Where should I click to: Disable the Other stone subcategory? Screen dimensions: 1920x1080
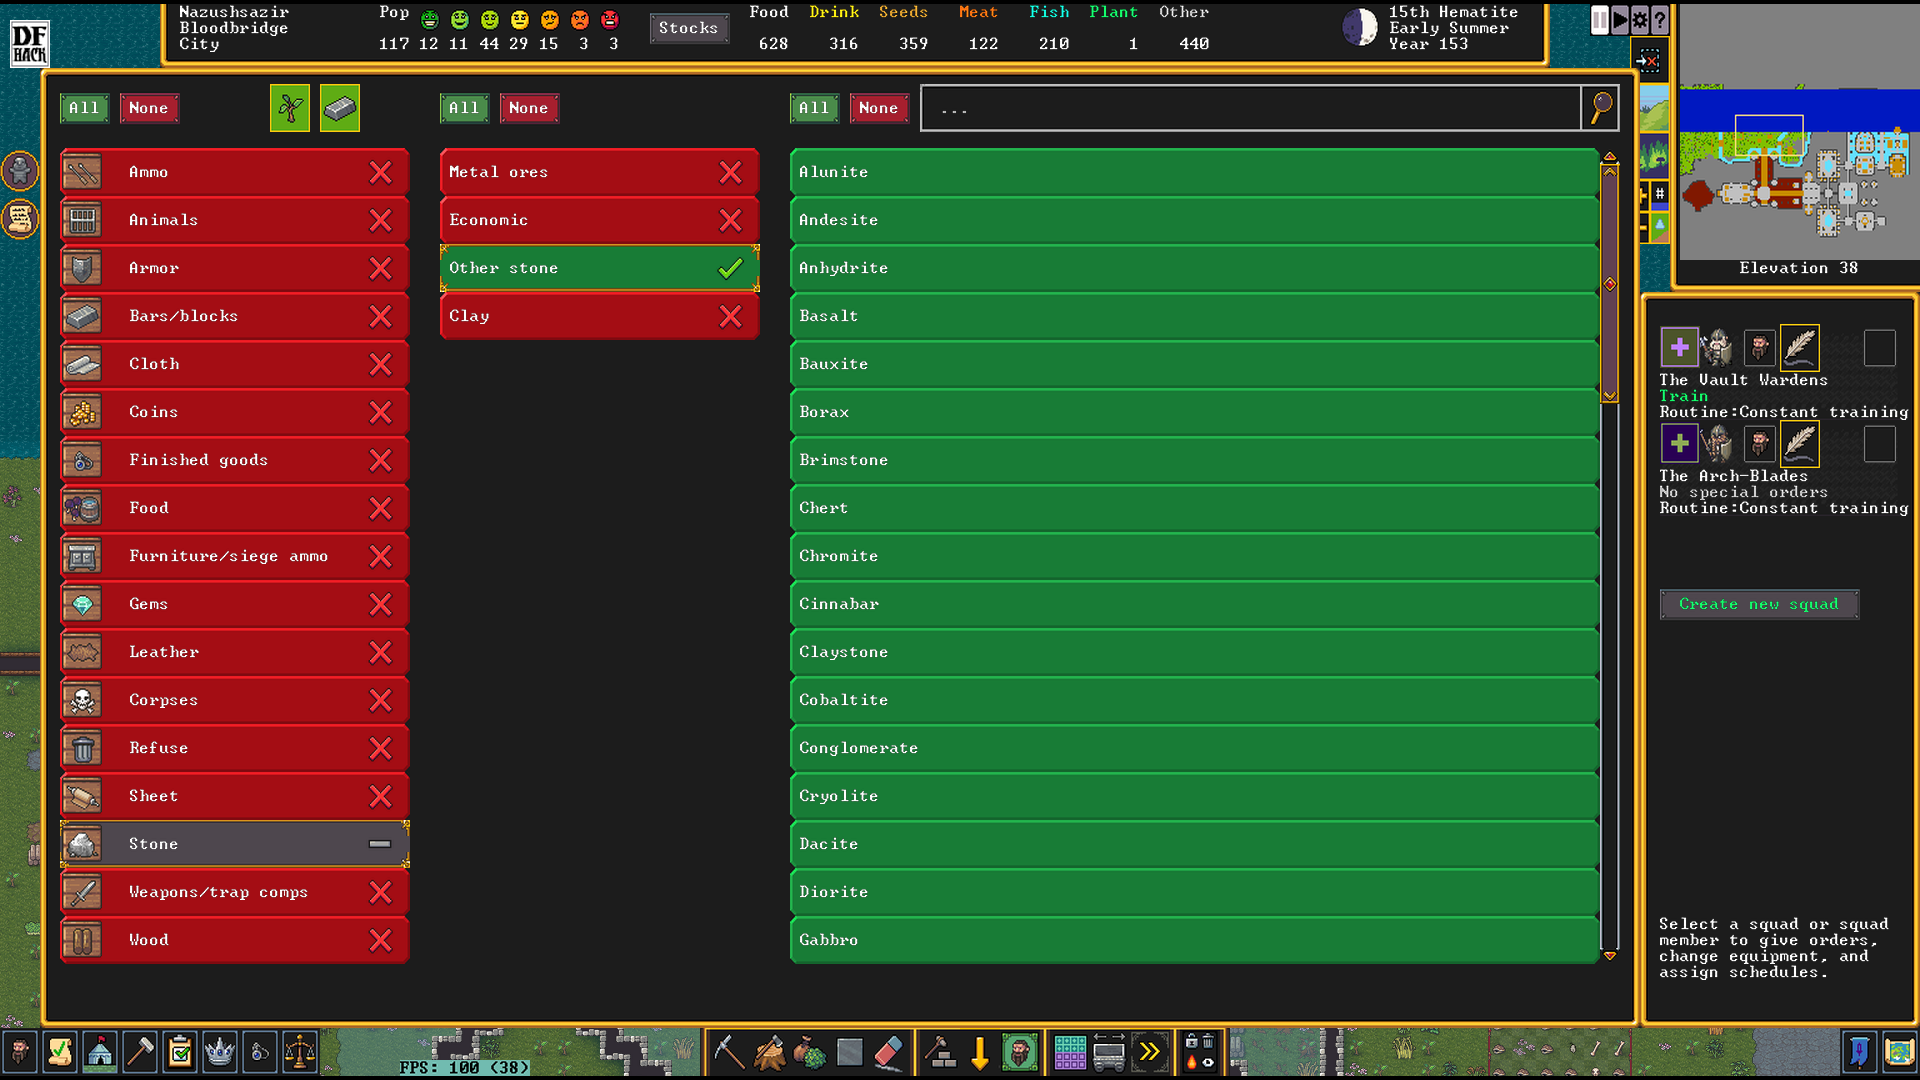pos(599,268)
